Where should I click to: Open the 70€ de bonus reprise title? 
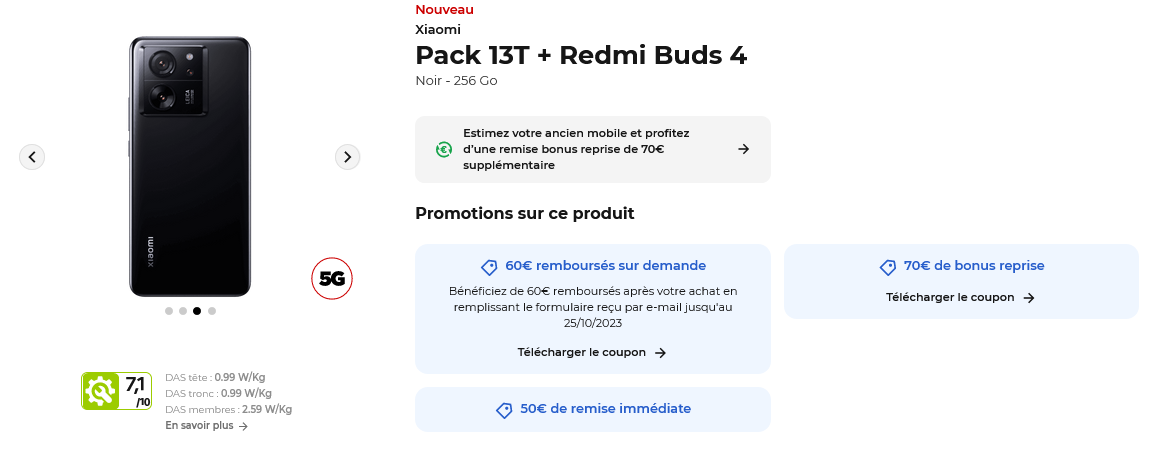(x=973, y=266)
